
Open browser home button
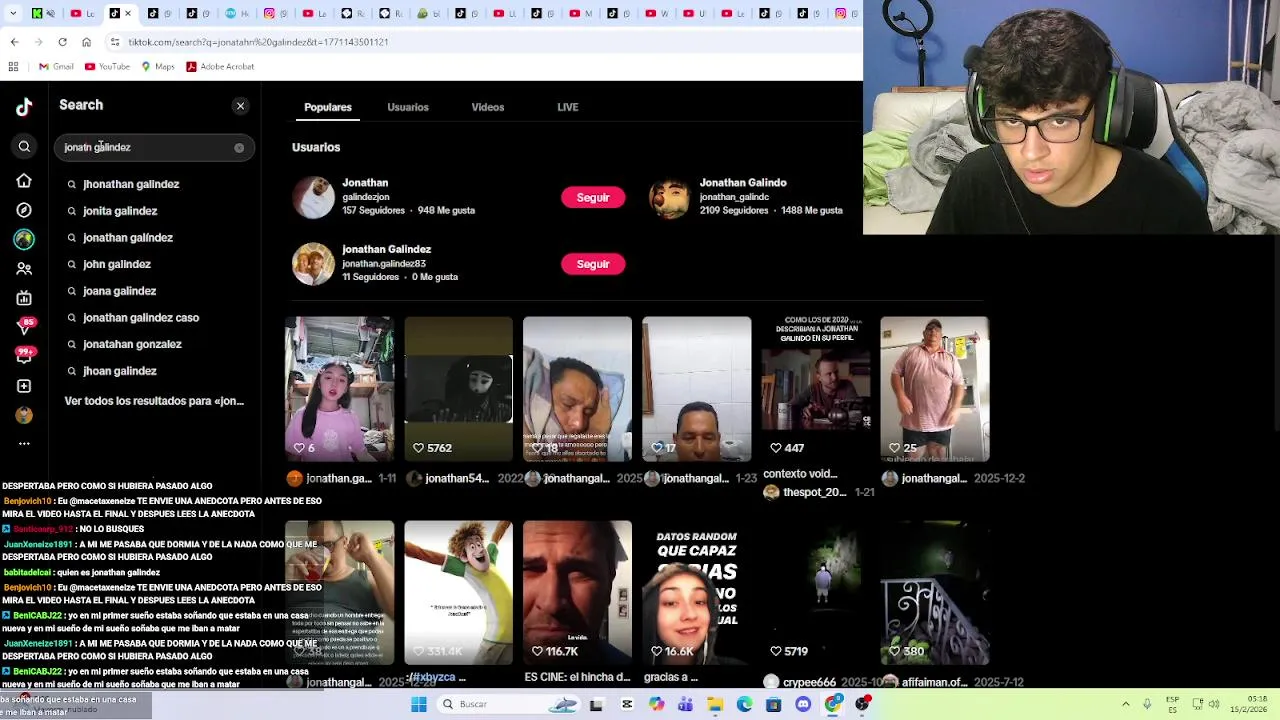click(86, 42)
